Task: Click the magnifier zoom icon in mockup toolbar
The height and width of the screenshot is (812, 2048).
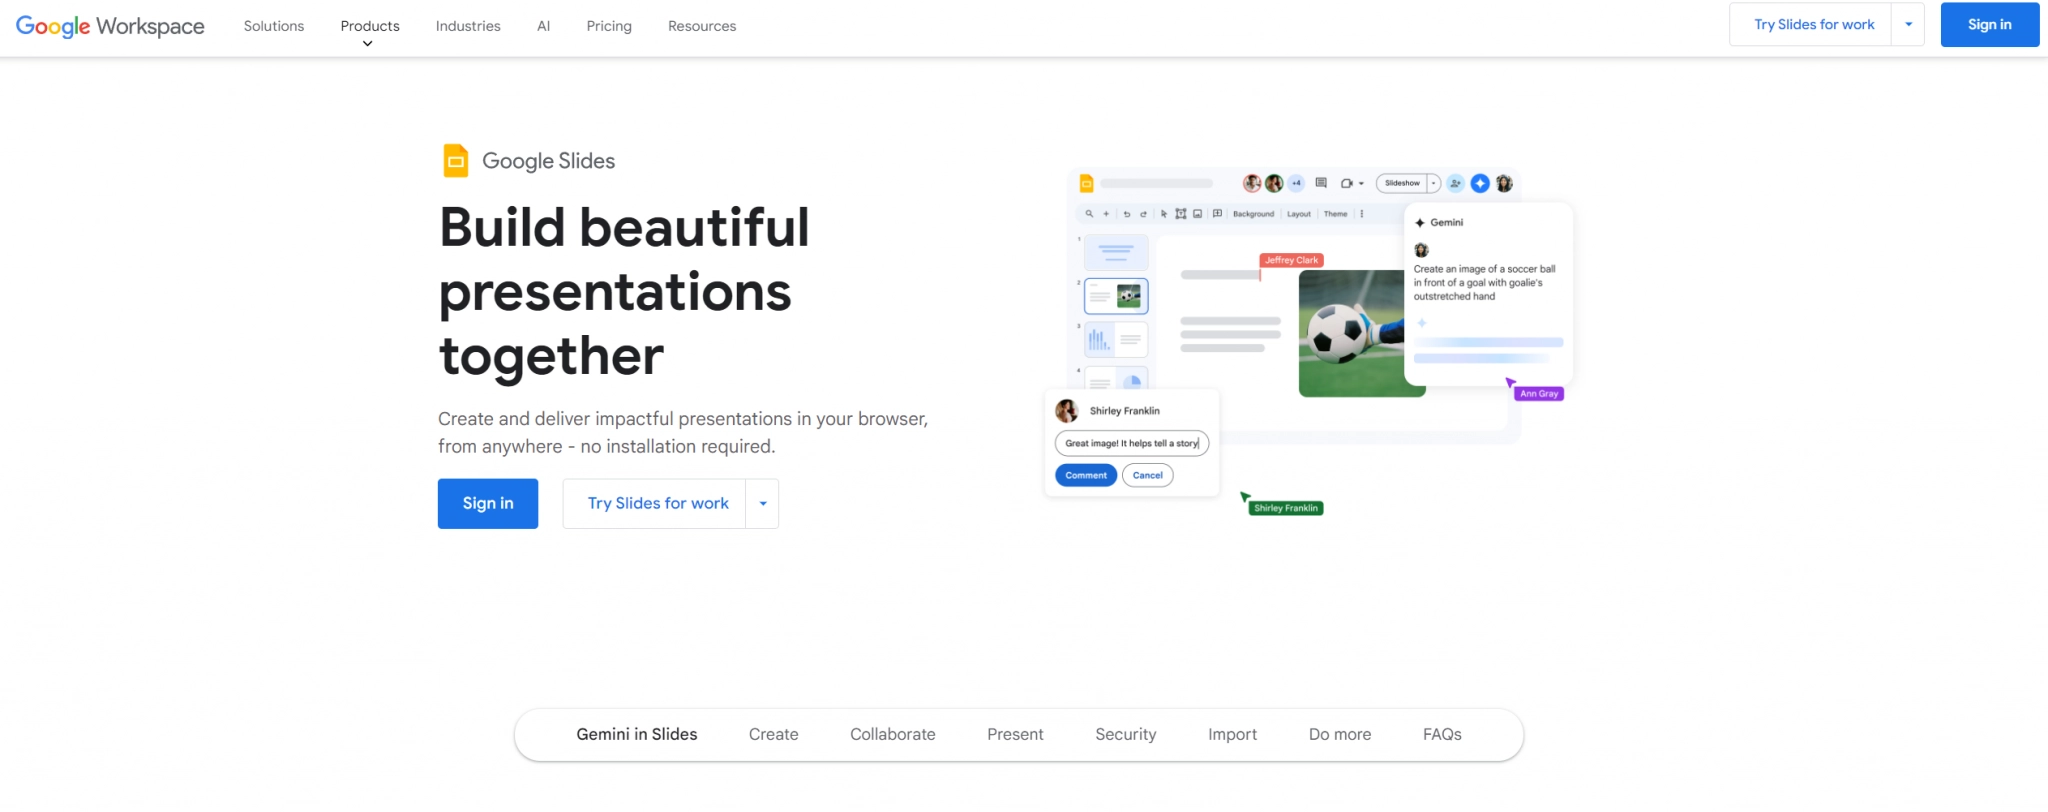Action: [1089, 214]
